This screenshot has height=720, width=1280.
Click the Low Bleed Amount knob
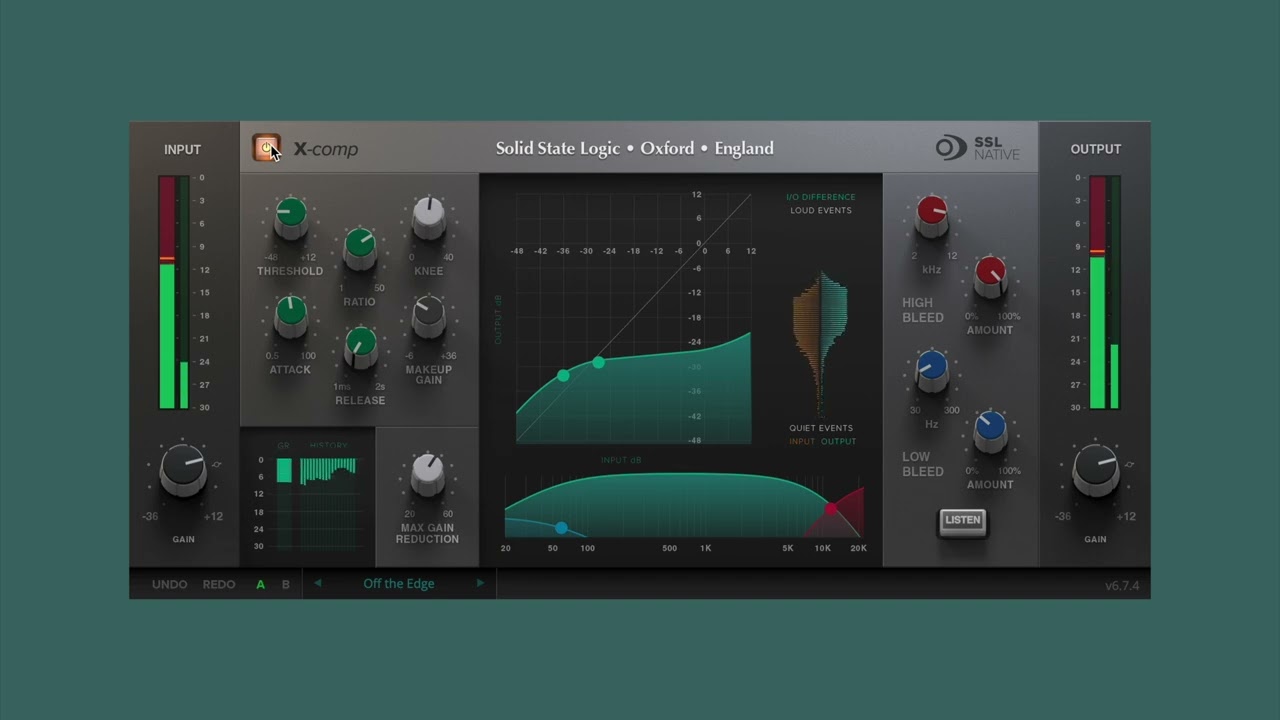pyautogui.click(x=990, y=430)
